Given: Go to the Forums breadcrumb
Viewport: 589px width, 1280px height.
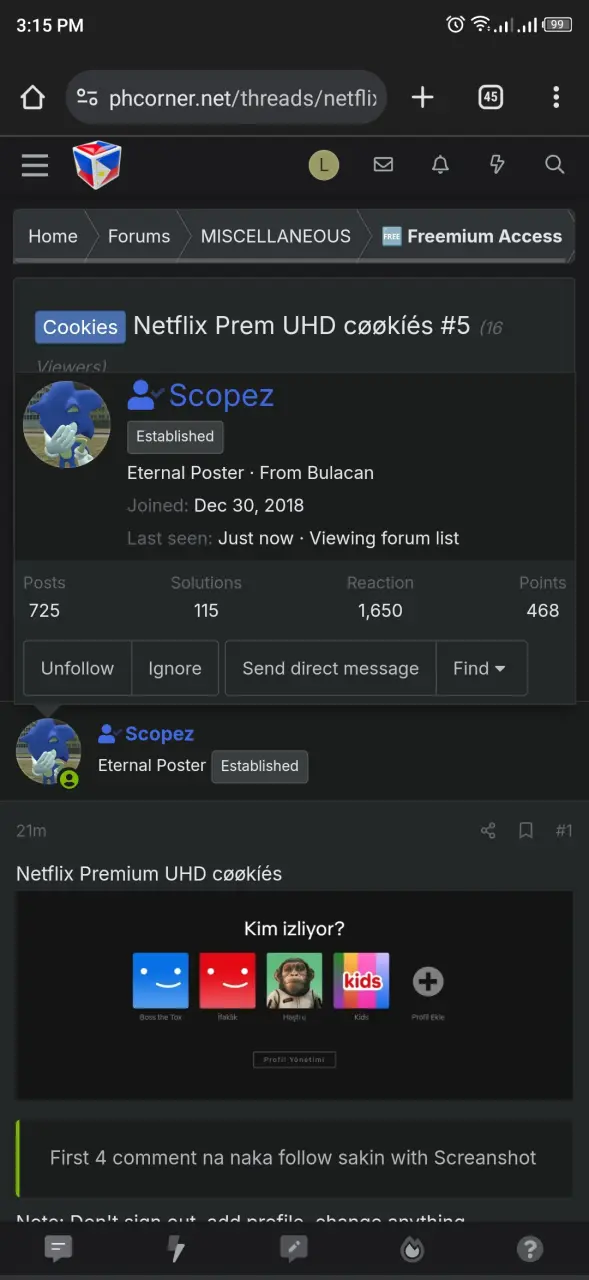Looking at the screenshot, I should [139, 236].
